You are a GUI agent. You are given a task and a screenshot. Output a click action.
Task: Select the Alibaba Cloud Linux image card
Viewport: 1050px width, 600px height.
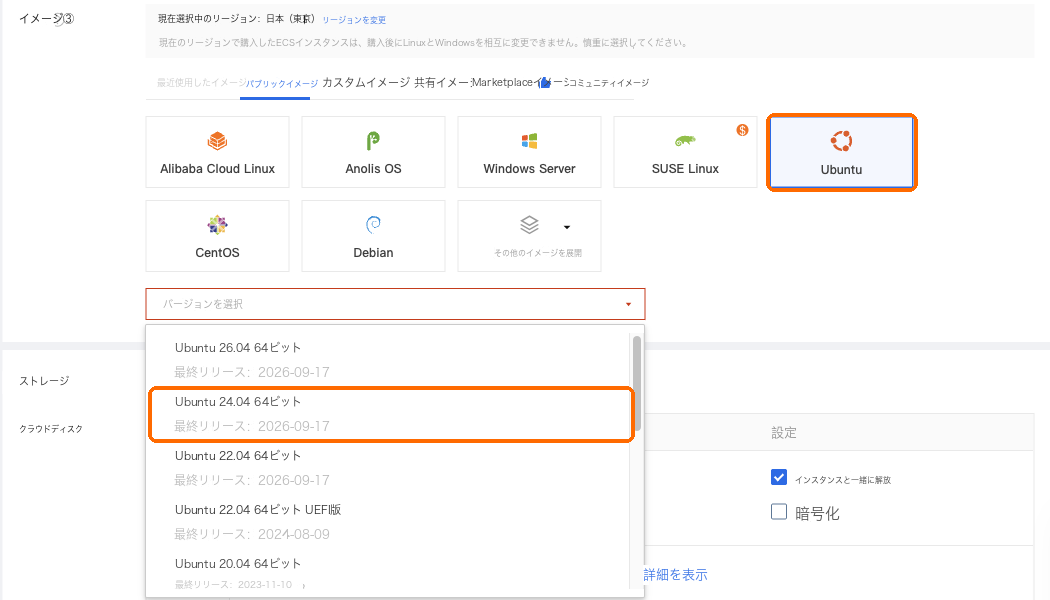(218, 152)
